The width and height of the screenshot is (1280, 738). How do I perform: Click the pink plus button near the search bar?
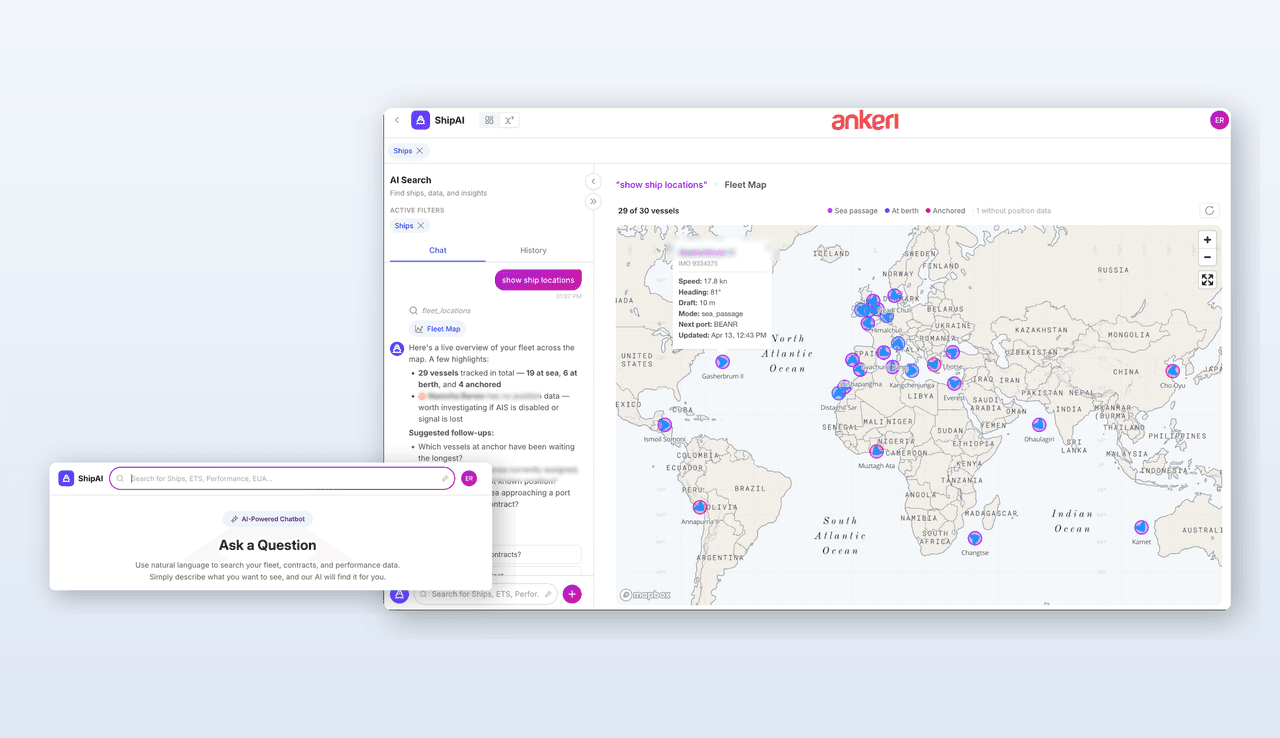(x=572, y=593)
